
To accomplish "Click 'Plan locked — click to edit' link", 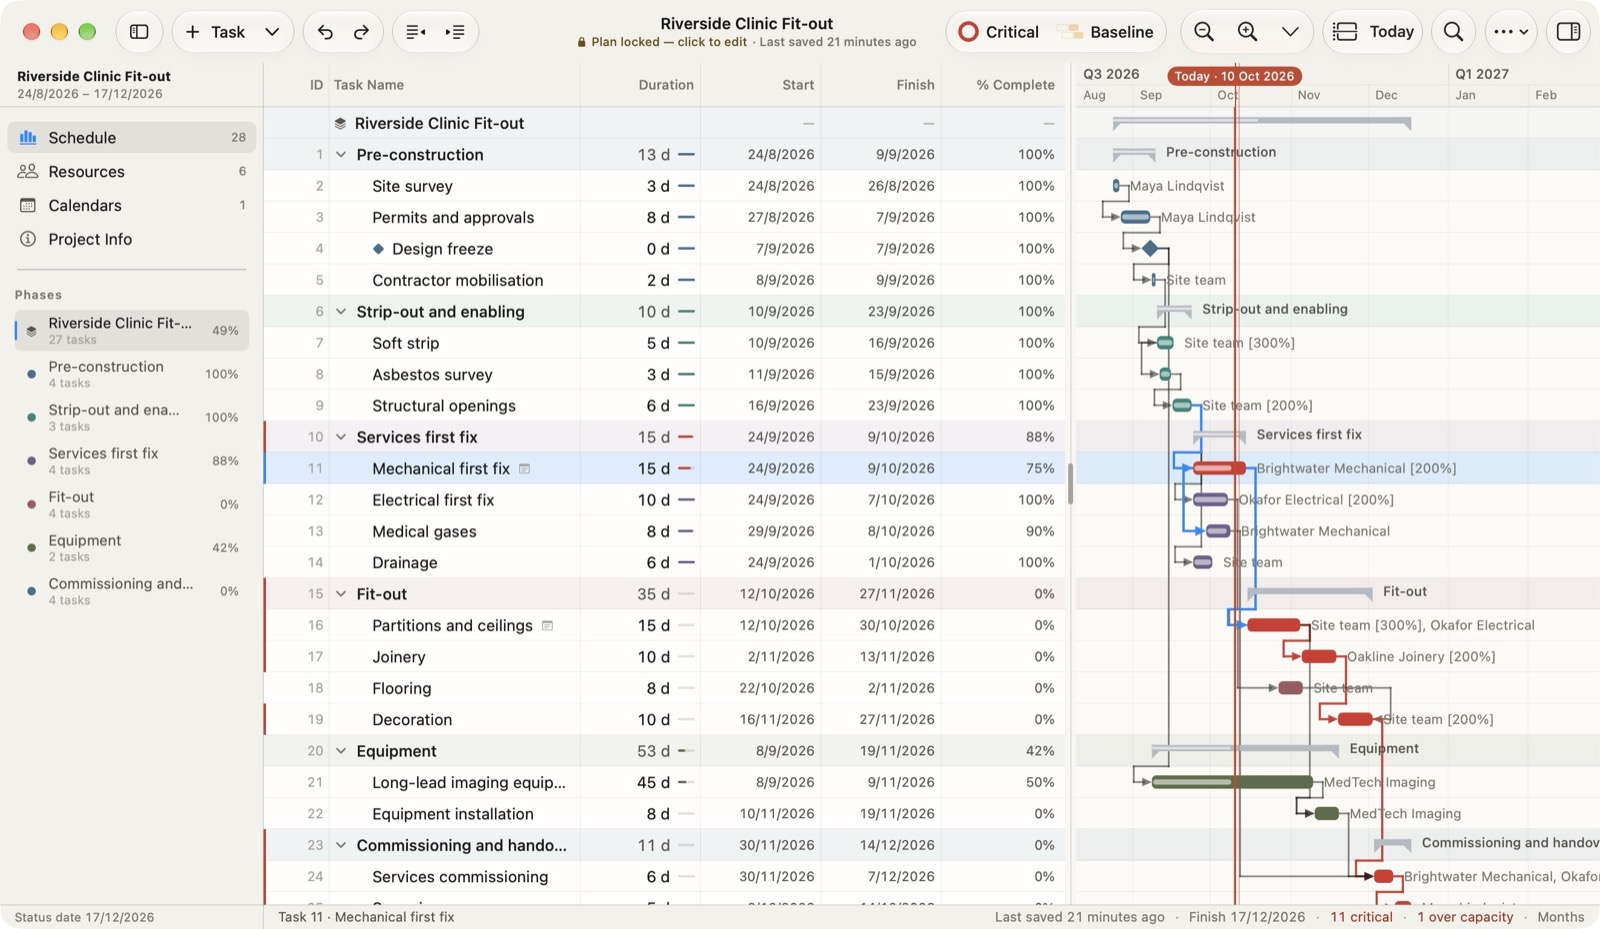I will [669, 42].
